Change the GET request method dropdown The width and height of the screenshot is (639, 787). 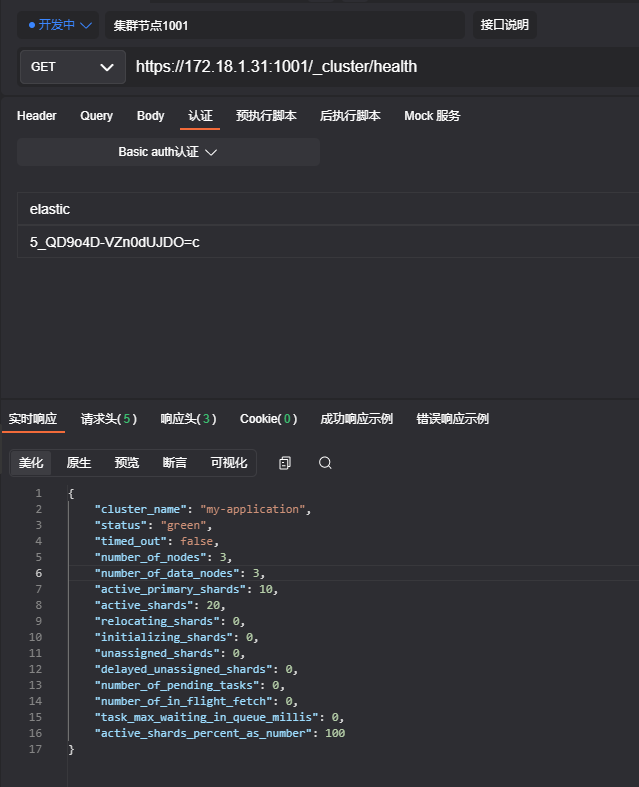[x=73, y=67]
